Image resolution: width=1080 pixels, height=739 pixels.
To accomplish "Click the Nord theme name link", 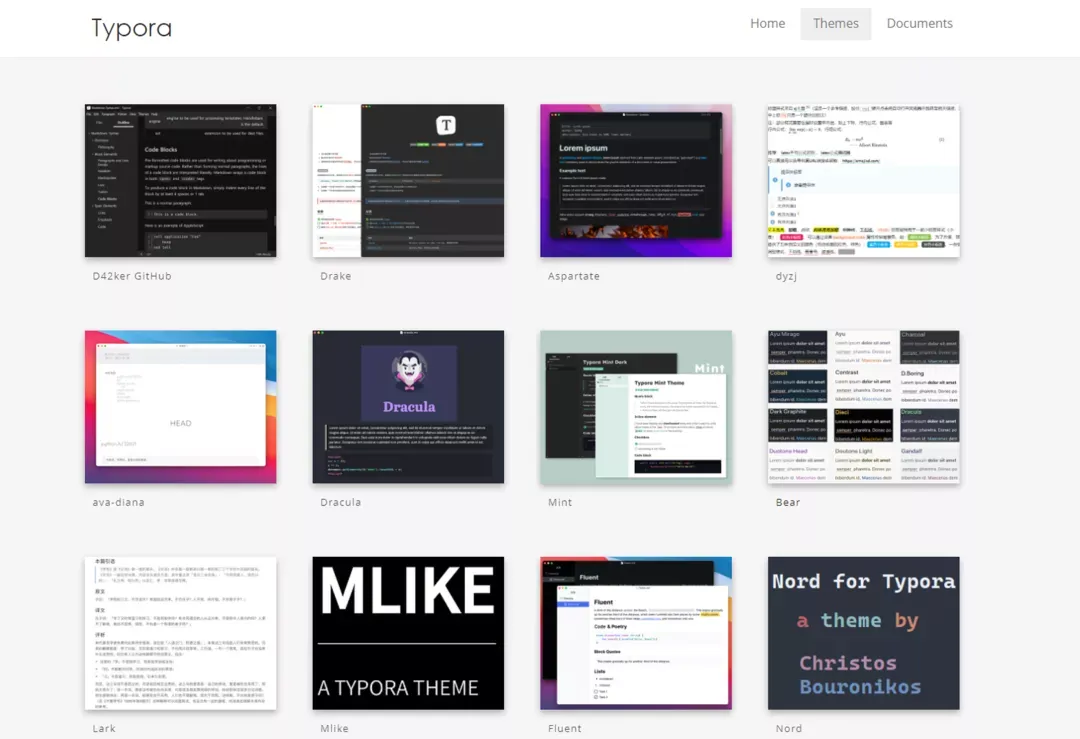I will 788,728.
